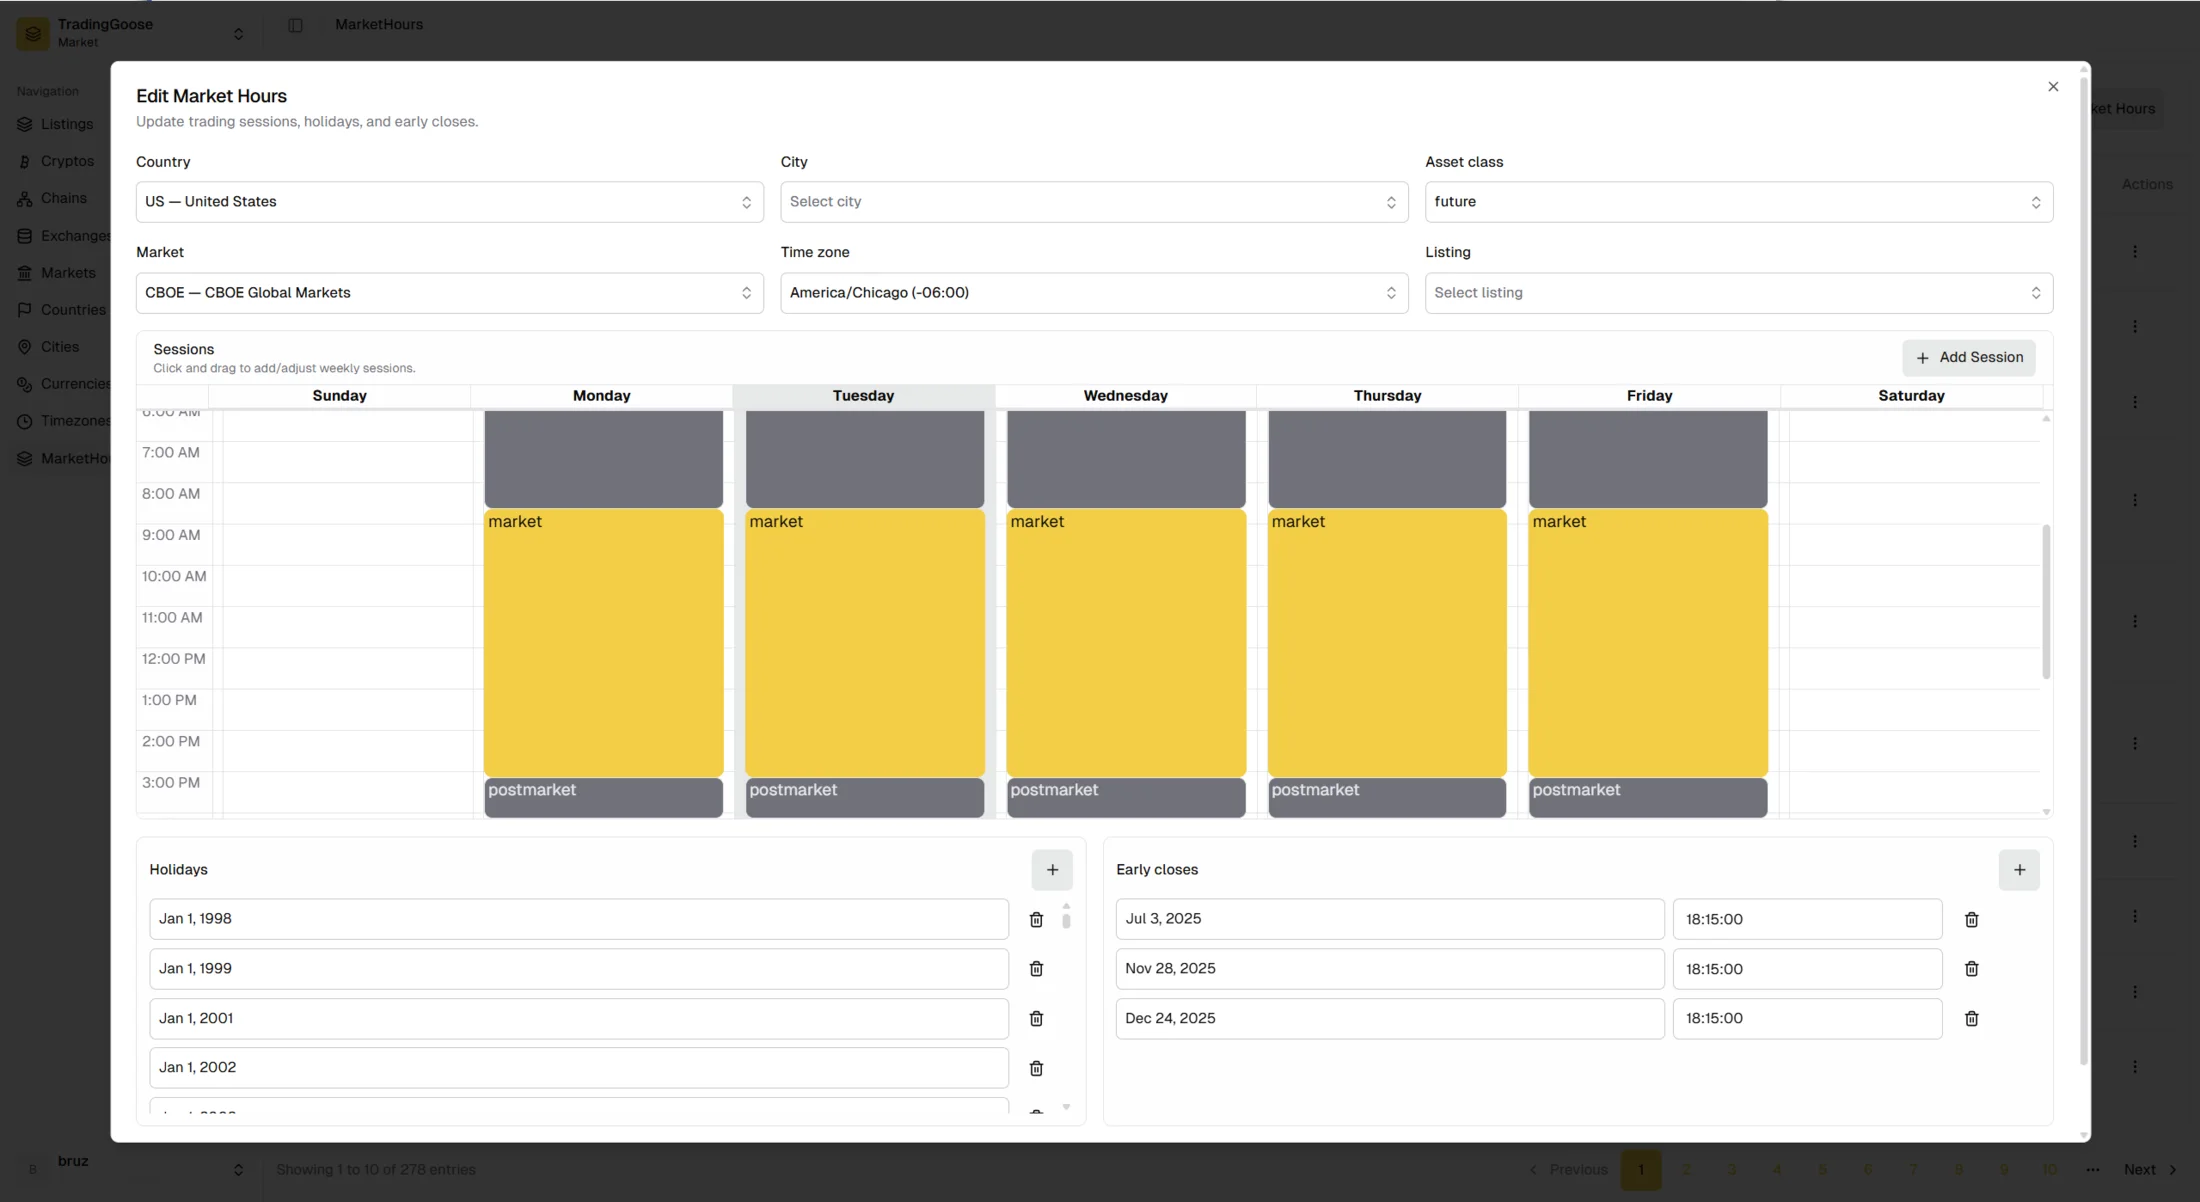Edit the Jan 1, 1999 holiday date
The height and width of the screenshot is (1202, 2200).
pos(579,969)
